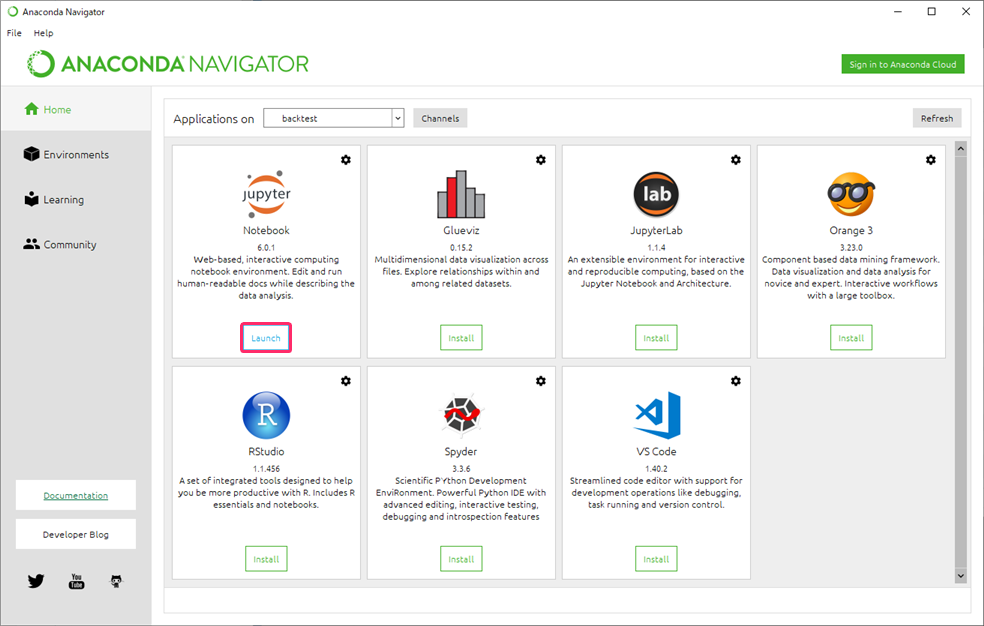Image resolution: width=984 pixels, height=626 pixels.
Task: Open settings gear on Spyder card
Action: [541, 381]
